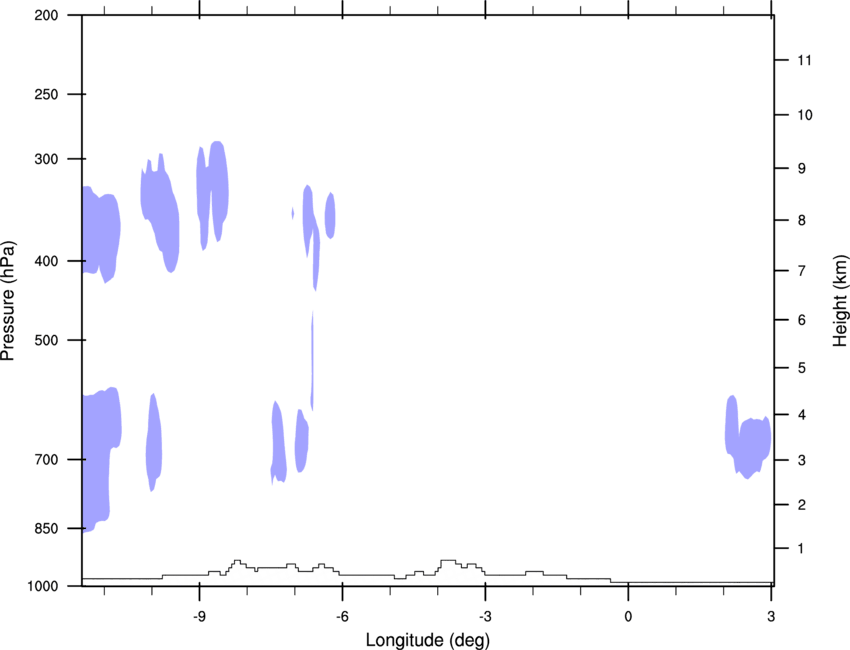Click the 5 km height label
Viewport: 850px width, 650px height.
(x=802, y=368)
